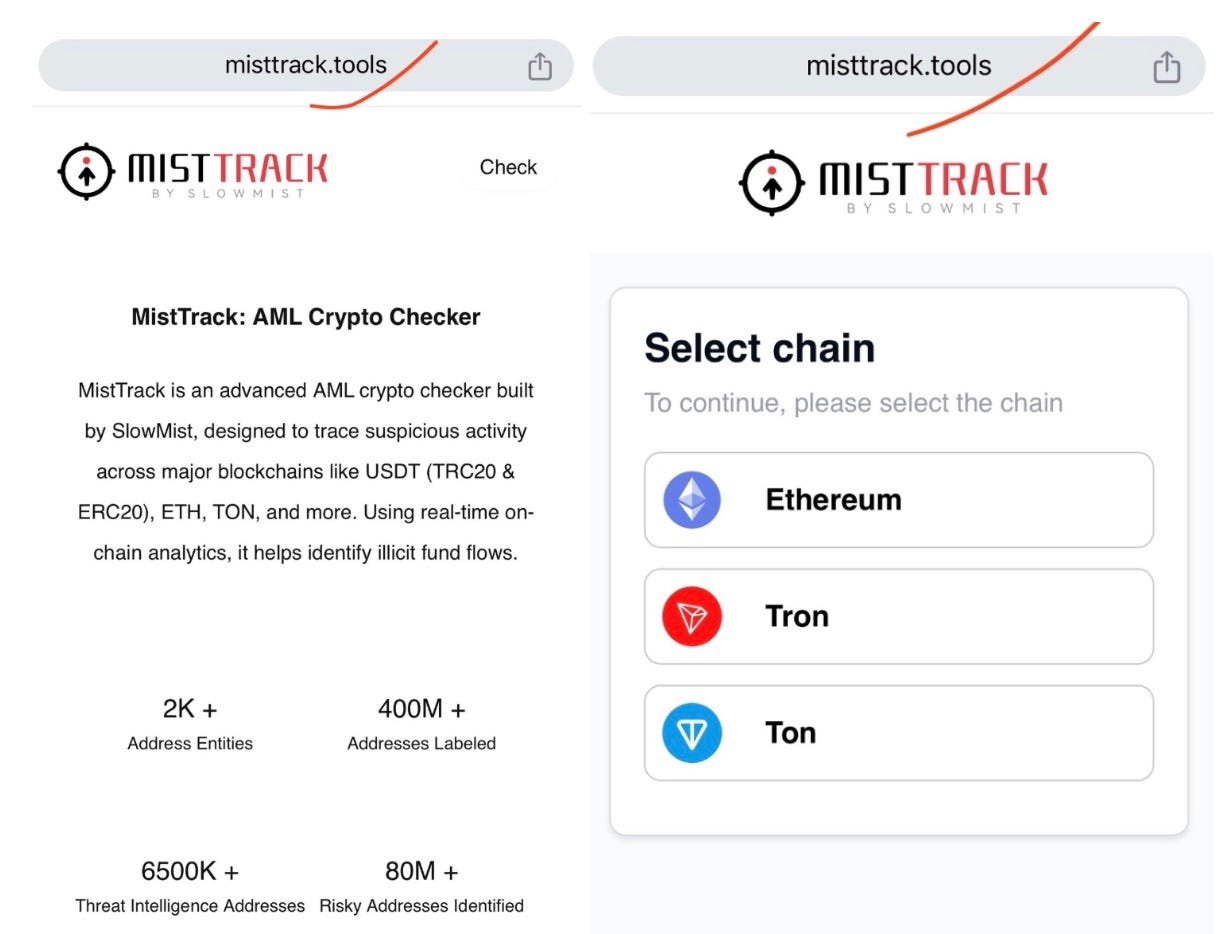Screen dimensions: 1224x934
Task: Tap the right misttrack.tools address bar
Action: click(x=898, y=64)
